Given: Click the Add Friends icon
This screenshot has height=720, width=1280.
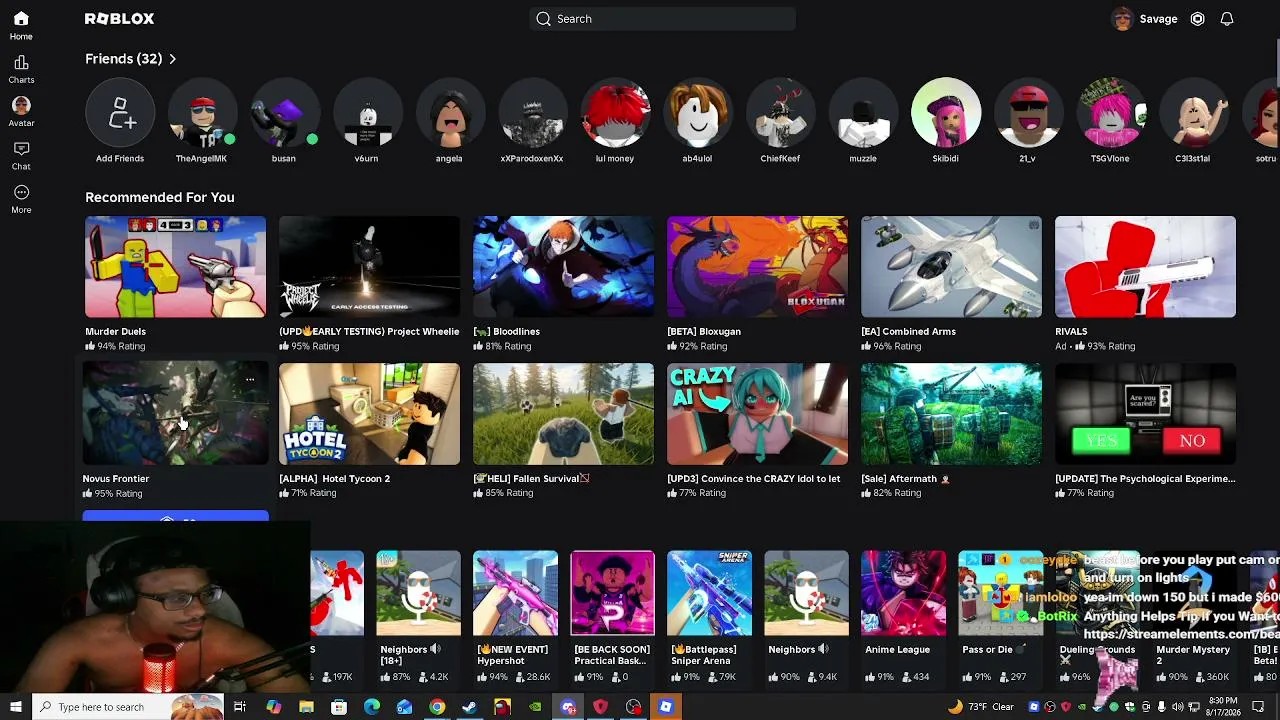Looking at the screenshot, I should [120, 112].
